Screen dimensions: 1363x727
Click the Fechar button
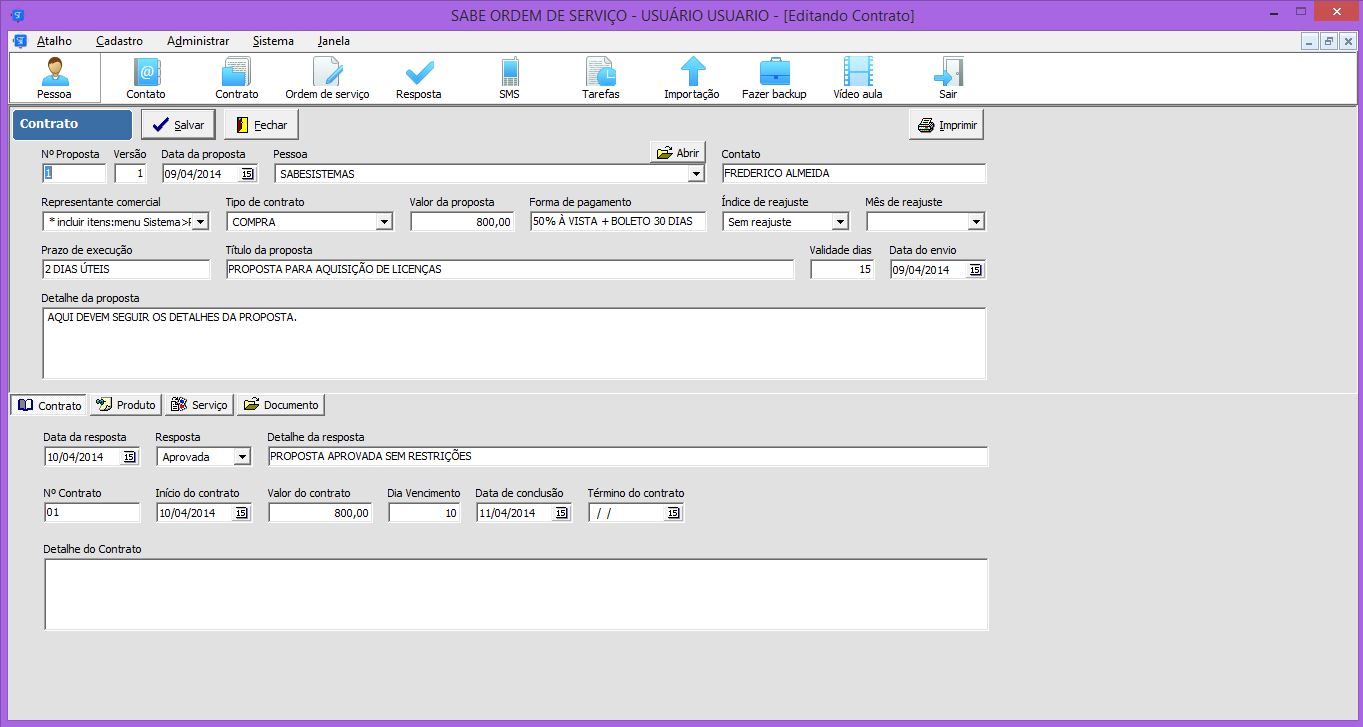tap(261, 125)
